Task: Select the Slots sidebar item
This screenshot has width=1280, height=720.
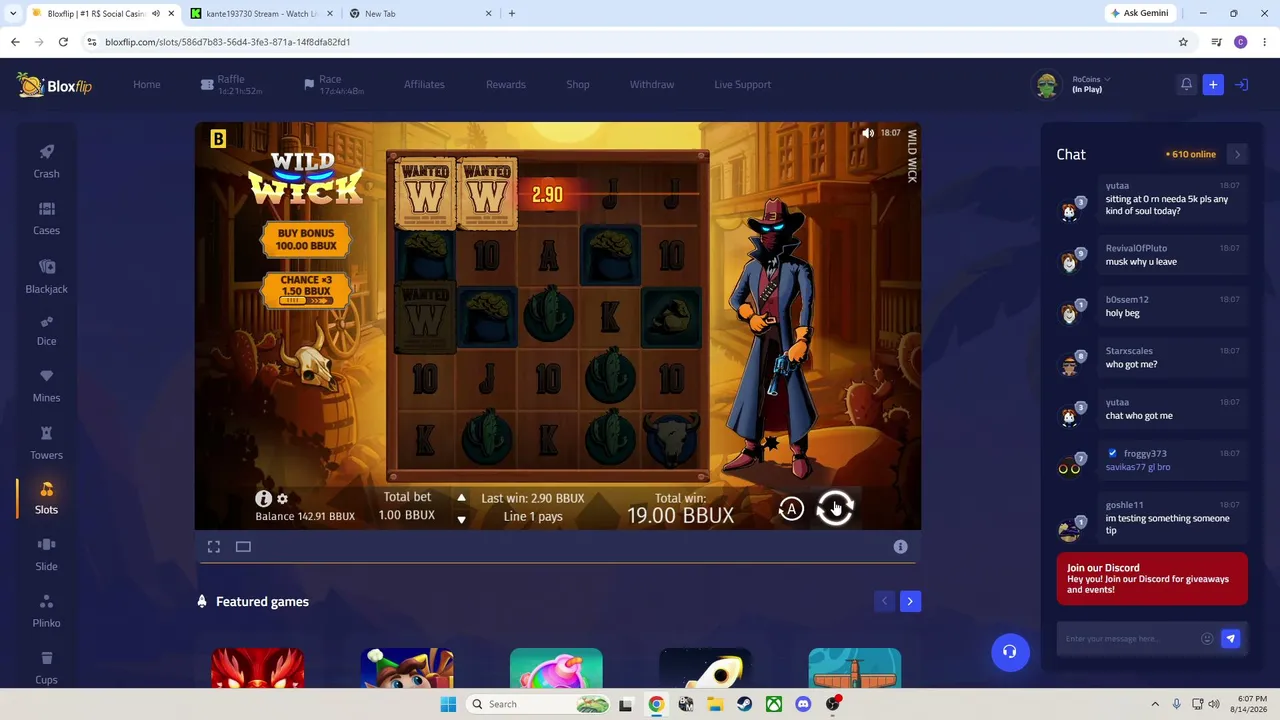Action: pos(46,498)
